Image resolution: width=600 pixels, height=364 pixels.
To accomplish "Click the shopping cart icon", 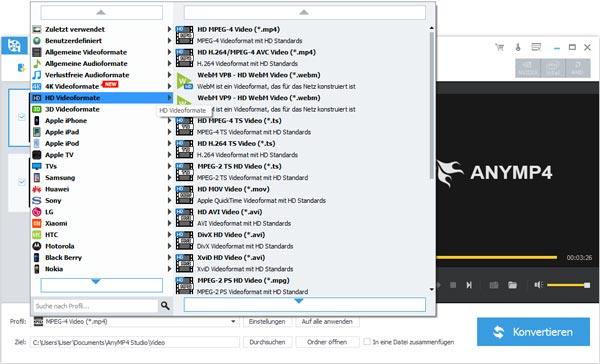I will pyautogui.click(x=499, y=47).
